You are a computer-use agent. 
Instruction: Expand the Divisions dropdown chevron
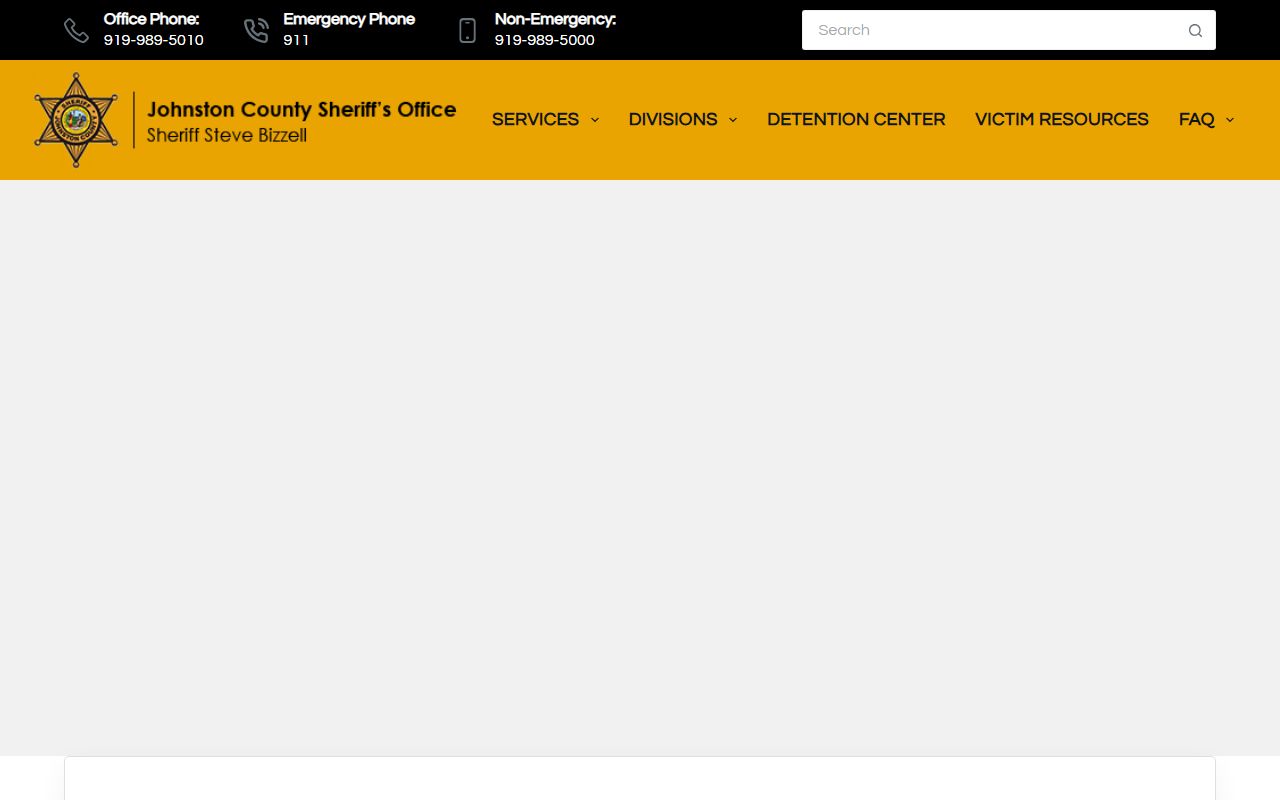[733, 120]
